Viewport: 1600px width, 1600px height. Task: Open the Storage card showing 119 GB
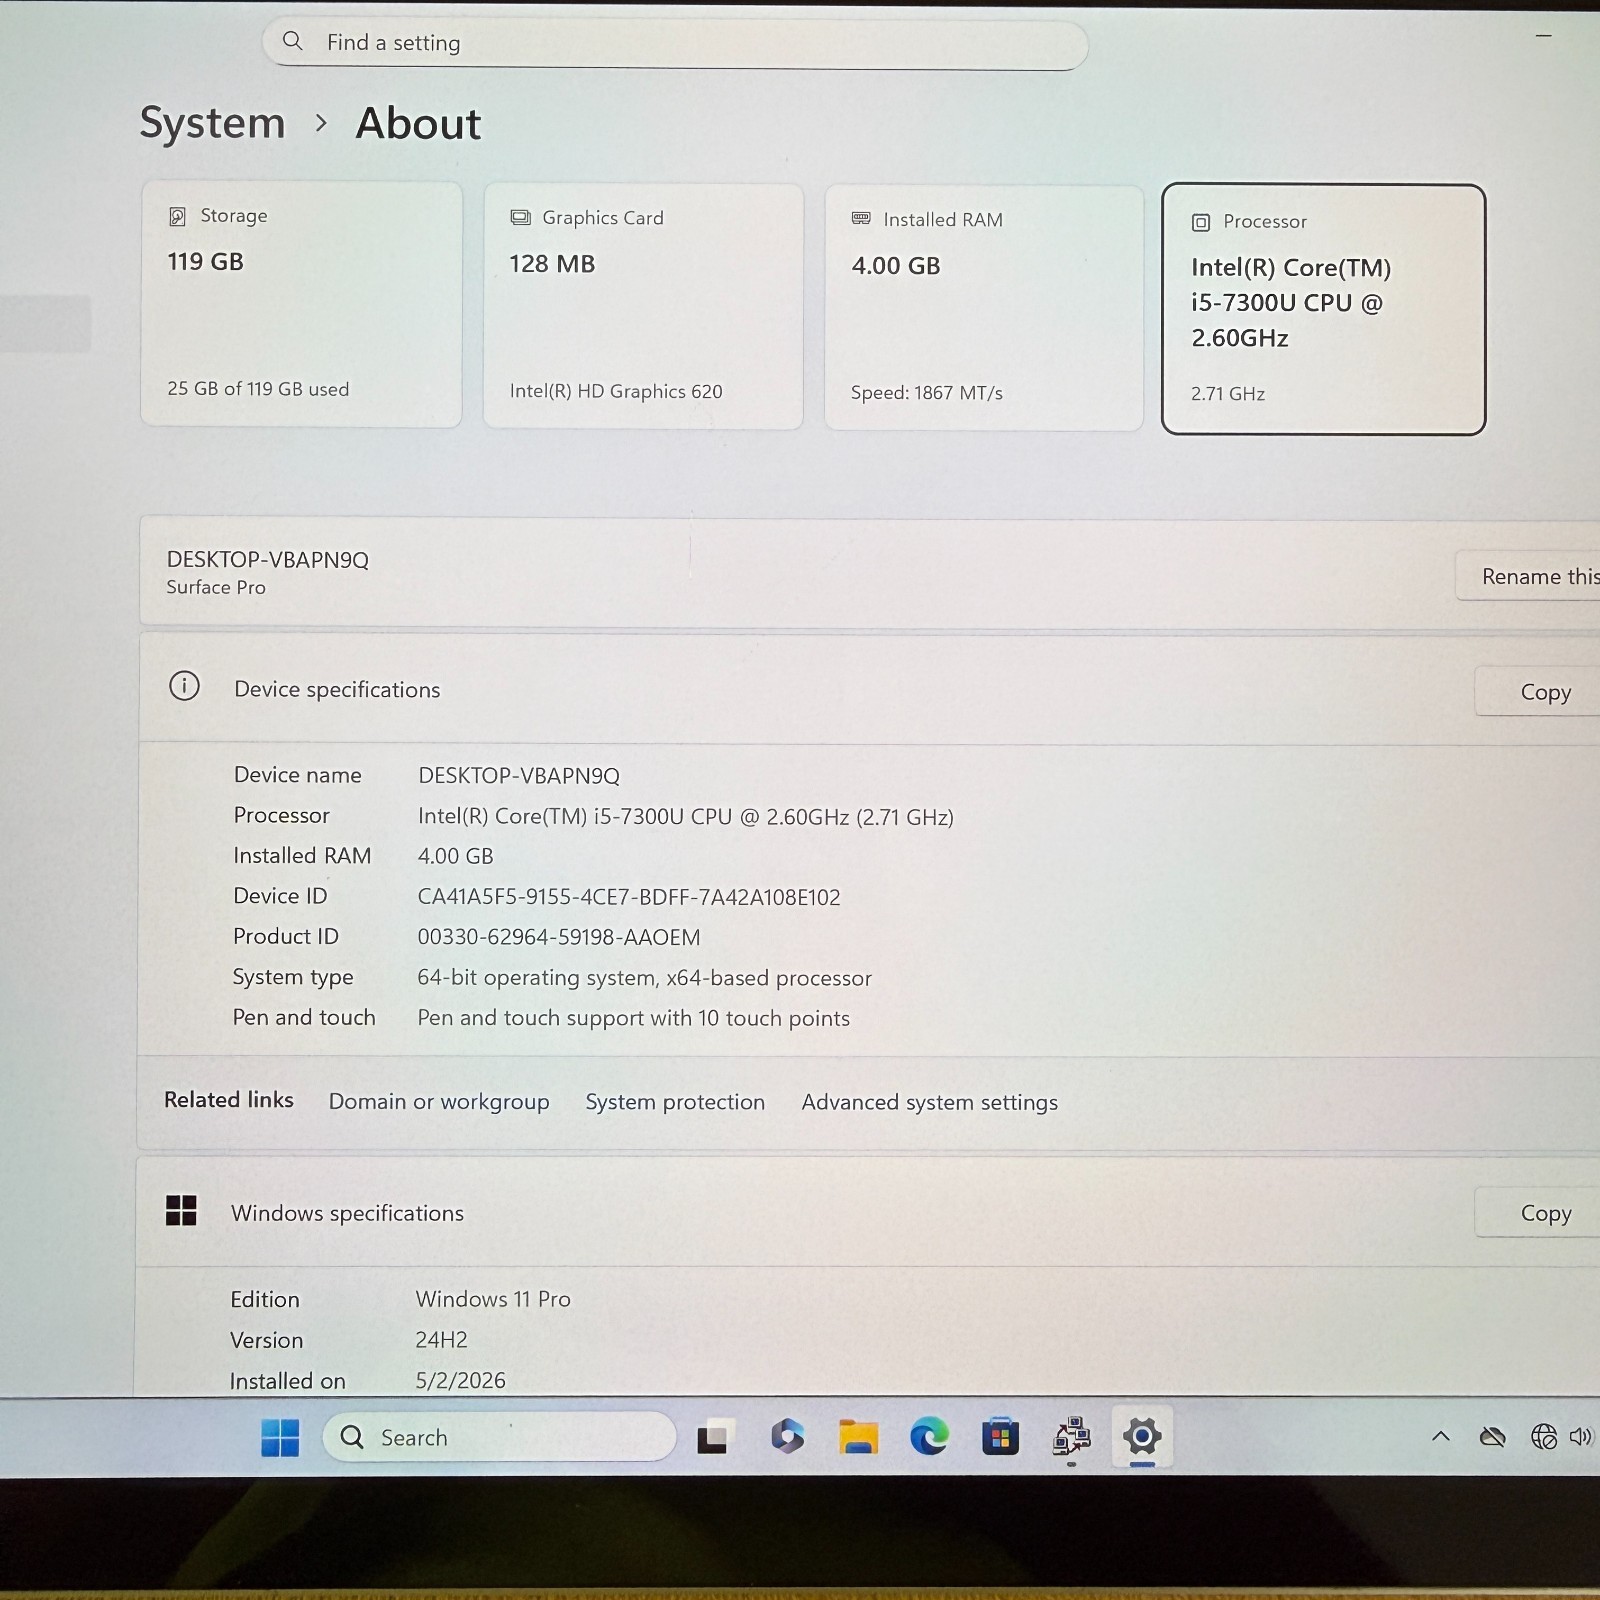coord(301,304)
